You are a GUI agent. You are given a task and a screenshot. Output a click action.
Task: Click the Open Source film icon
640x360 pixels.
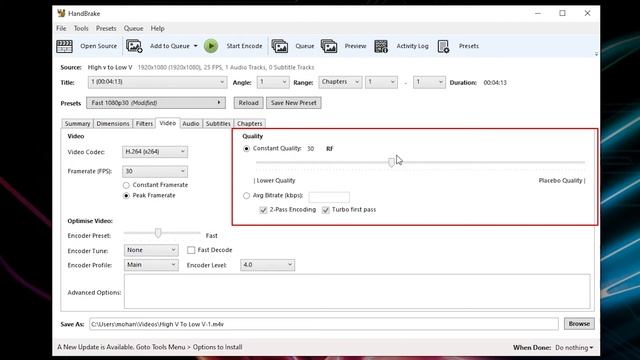coord(64,46)
